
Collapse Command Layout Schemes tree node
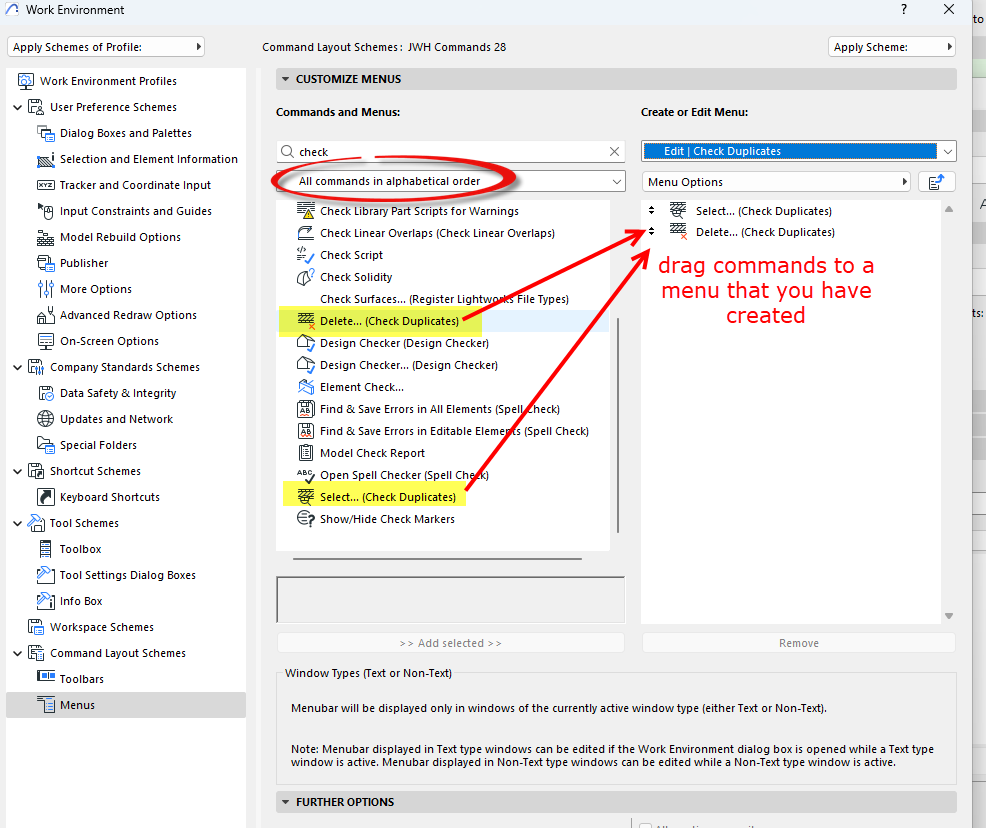point(18,653)
